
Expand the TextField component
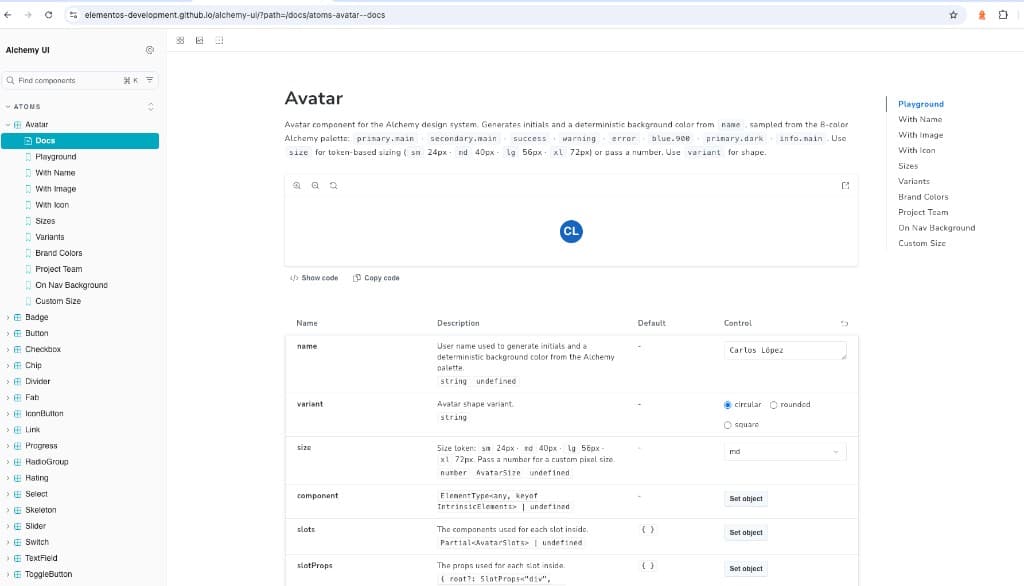coord(41,558)
